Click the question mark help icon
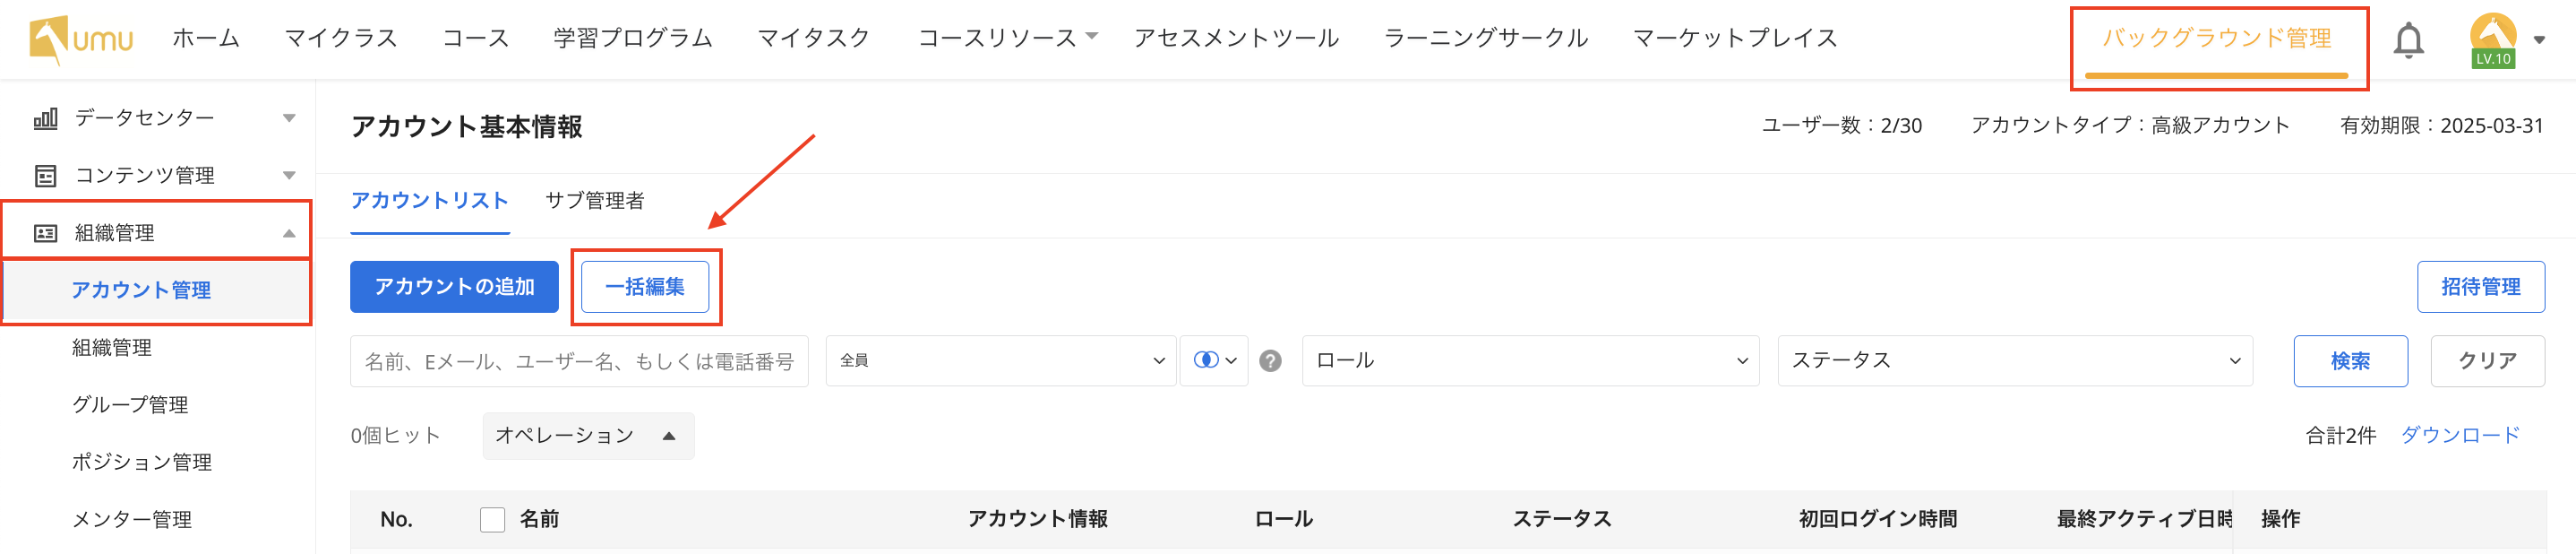Screen dimensions: 2576x554 coord(1270,361)
